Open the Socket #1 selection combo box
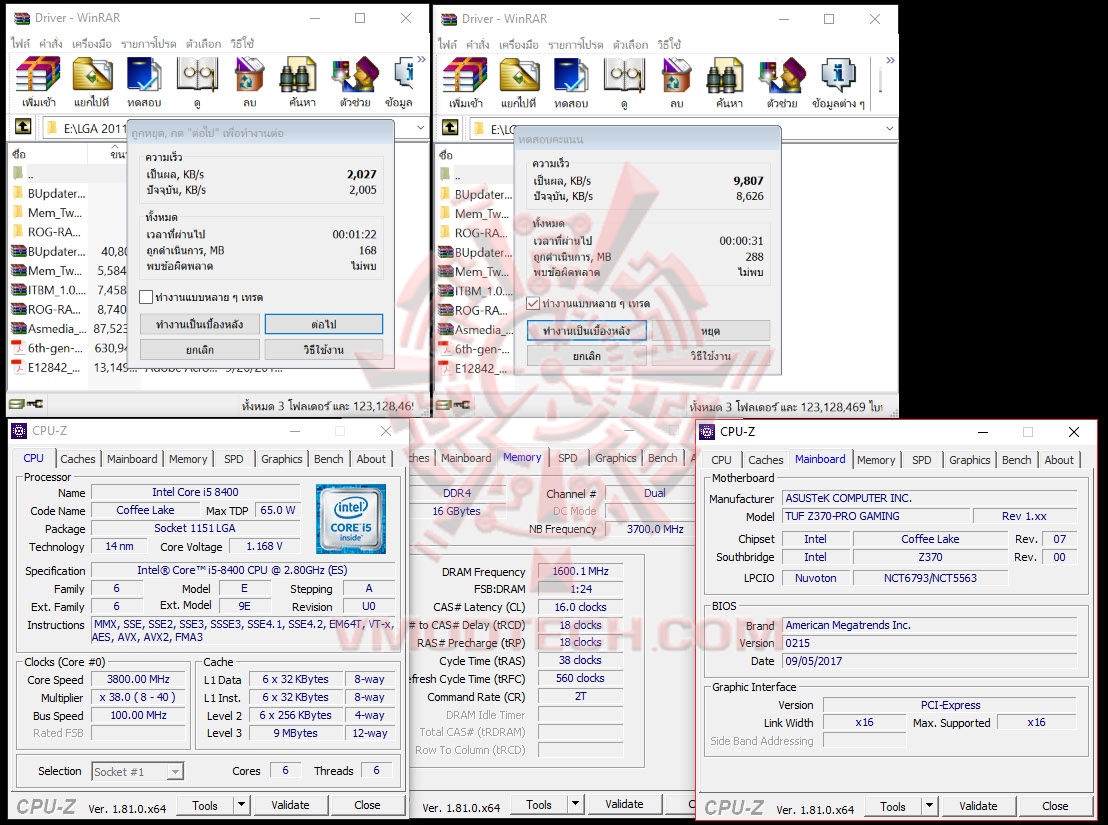 click(x=138, y=771)
